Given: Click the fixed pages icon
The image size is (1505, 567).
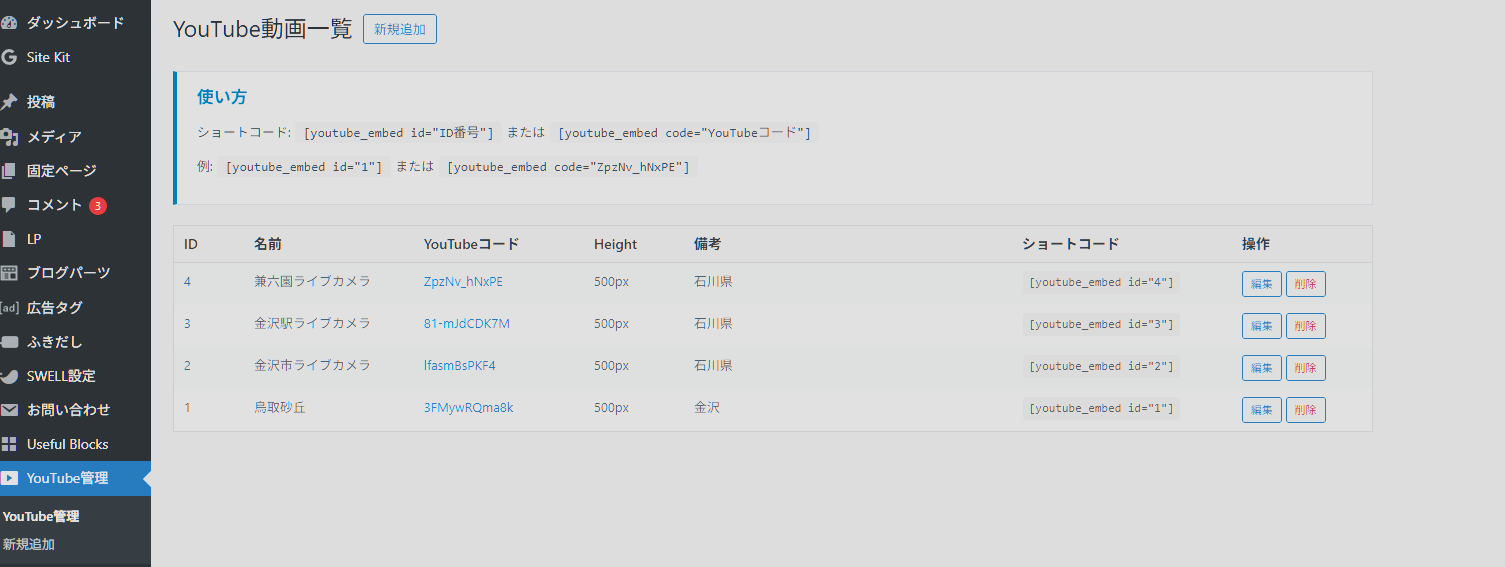Looking at the screenshot, I should tap(9, 171).
